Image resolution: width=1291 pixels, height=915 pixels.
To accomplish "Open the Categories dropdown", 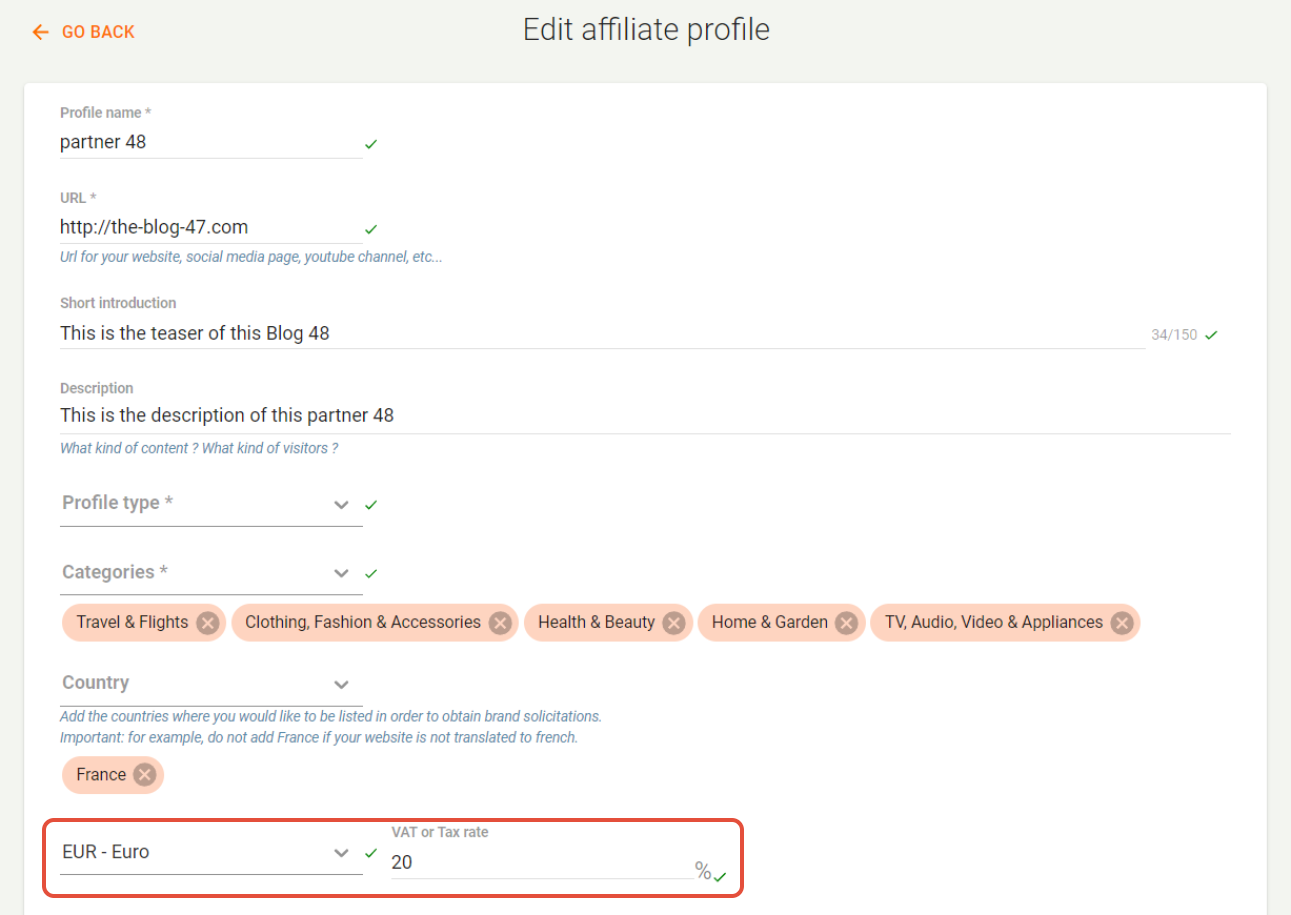I will tap(211, 573).
